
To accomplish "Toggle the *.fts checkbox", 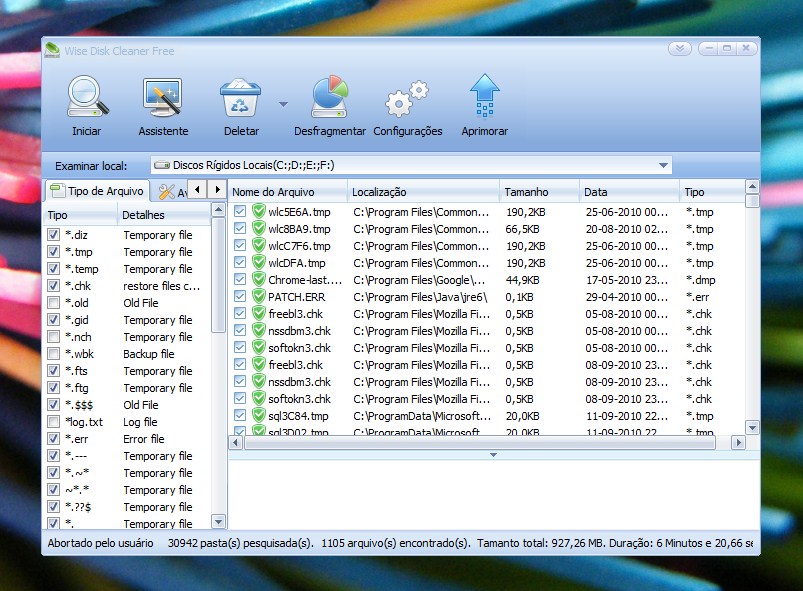I will tap(53, 370).
